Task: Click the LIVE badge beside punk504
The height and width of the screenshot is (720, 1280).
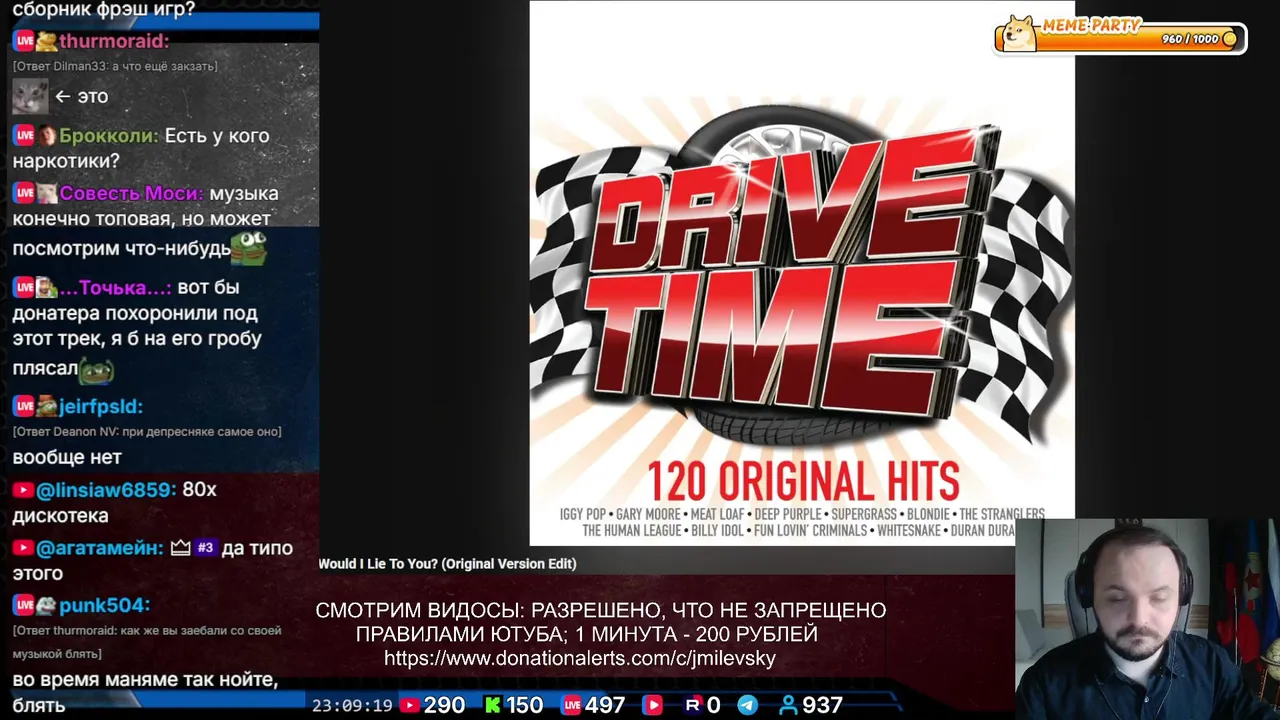Action: click(24, 605)
